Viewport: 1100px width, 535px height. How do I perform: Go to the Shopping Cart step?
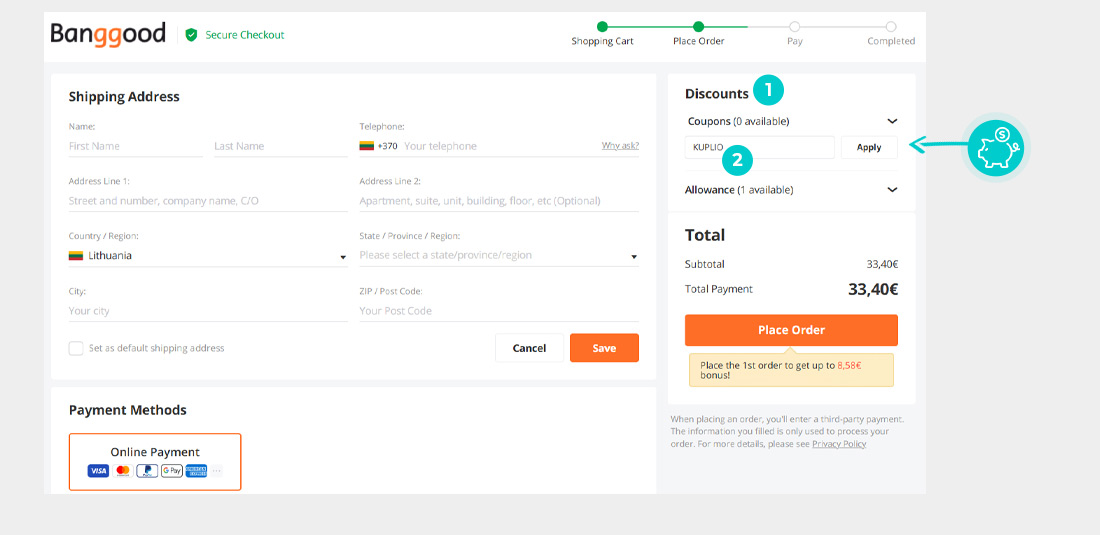point(602,27)
